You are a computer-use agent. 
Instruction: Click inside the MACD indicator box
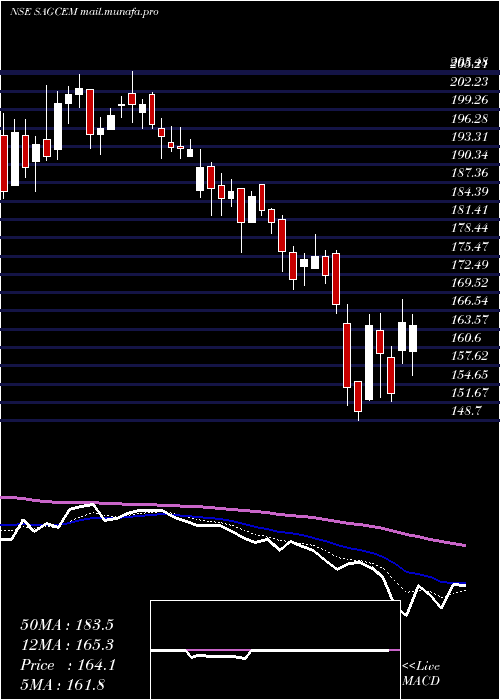pyautogui.click(x=275, y=650)
